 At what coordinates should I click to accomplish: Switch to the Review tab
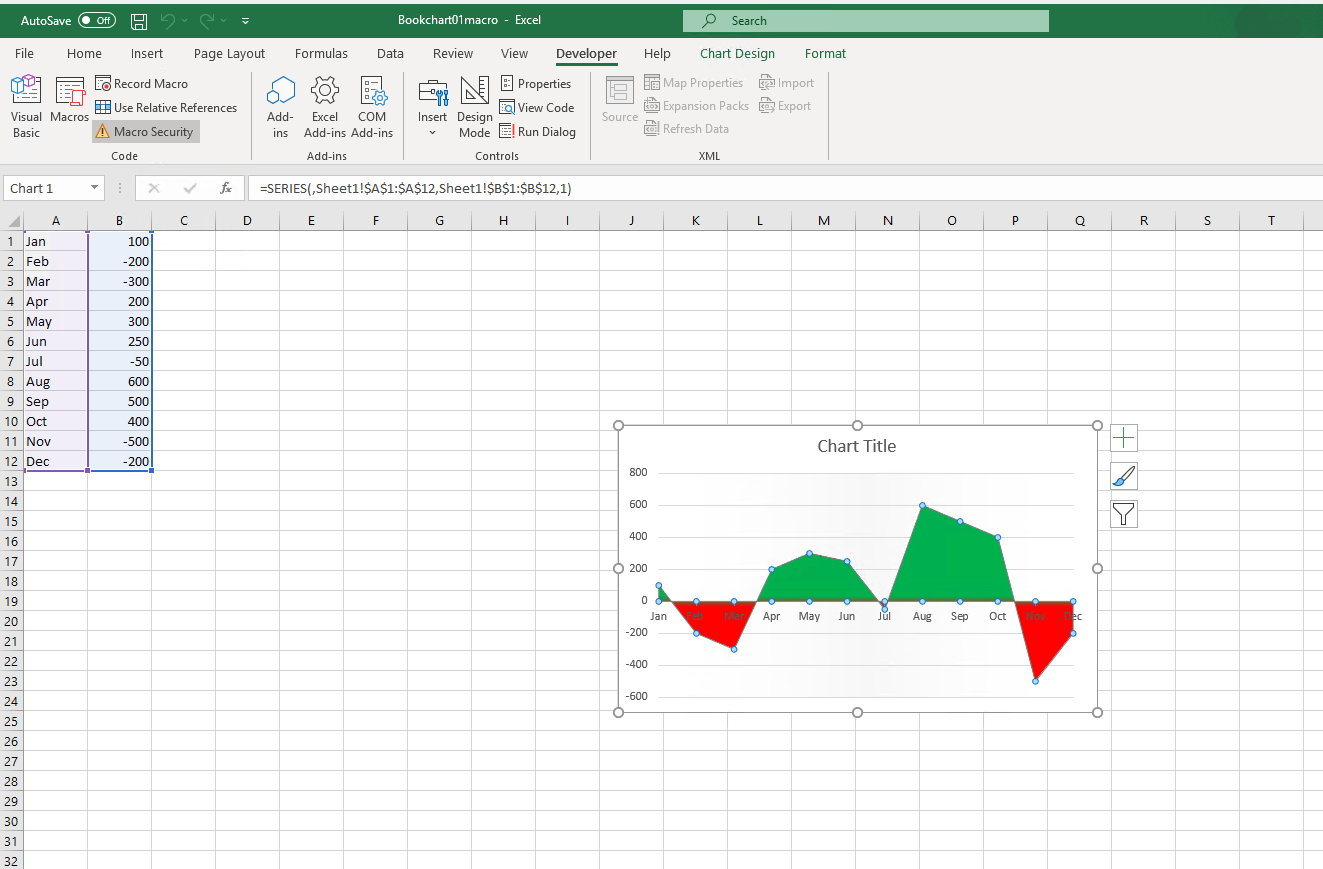point(453,54)
